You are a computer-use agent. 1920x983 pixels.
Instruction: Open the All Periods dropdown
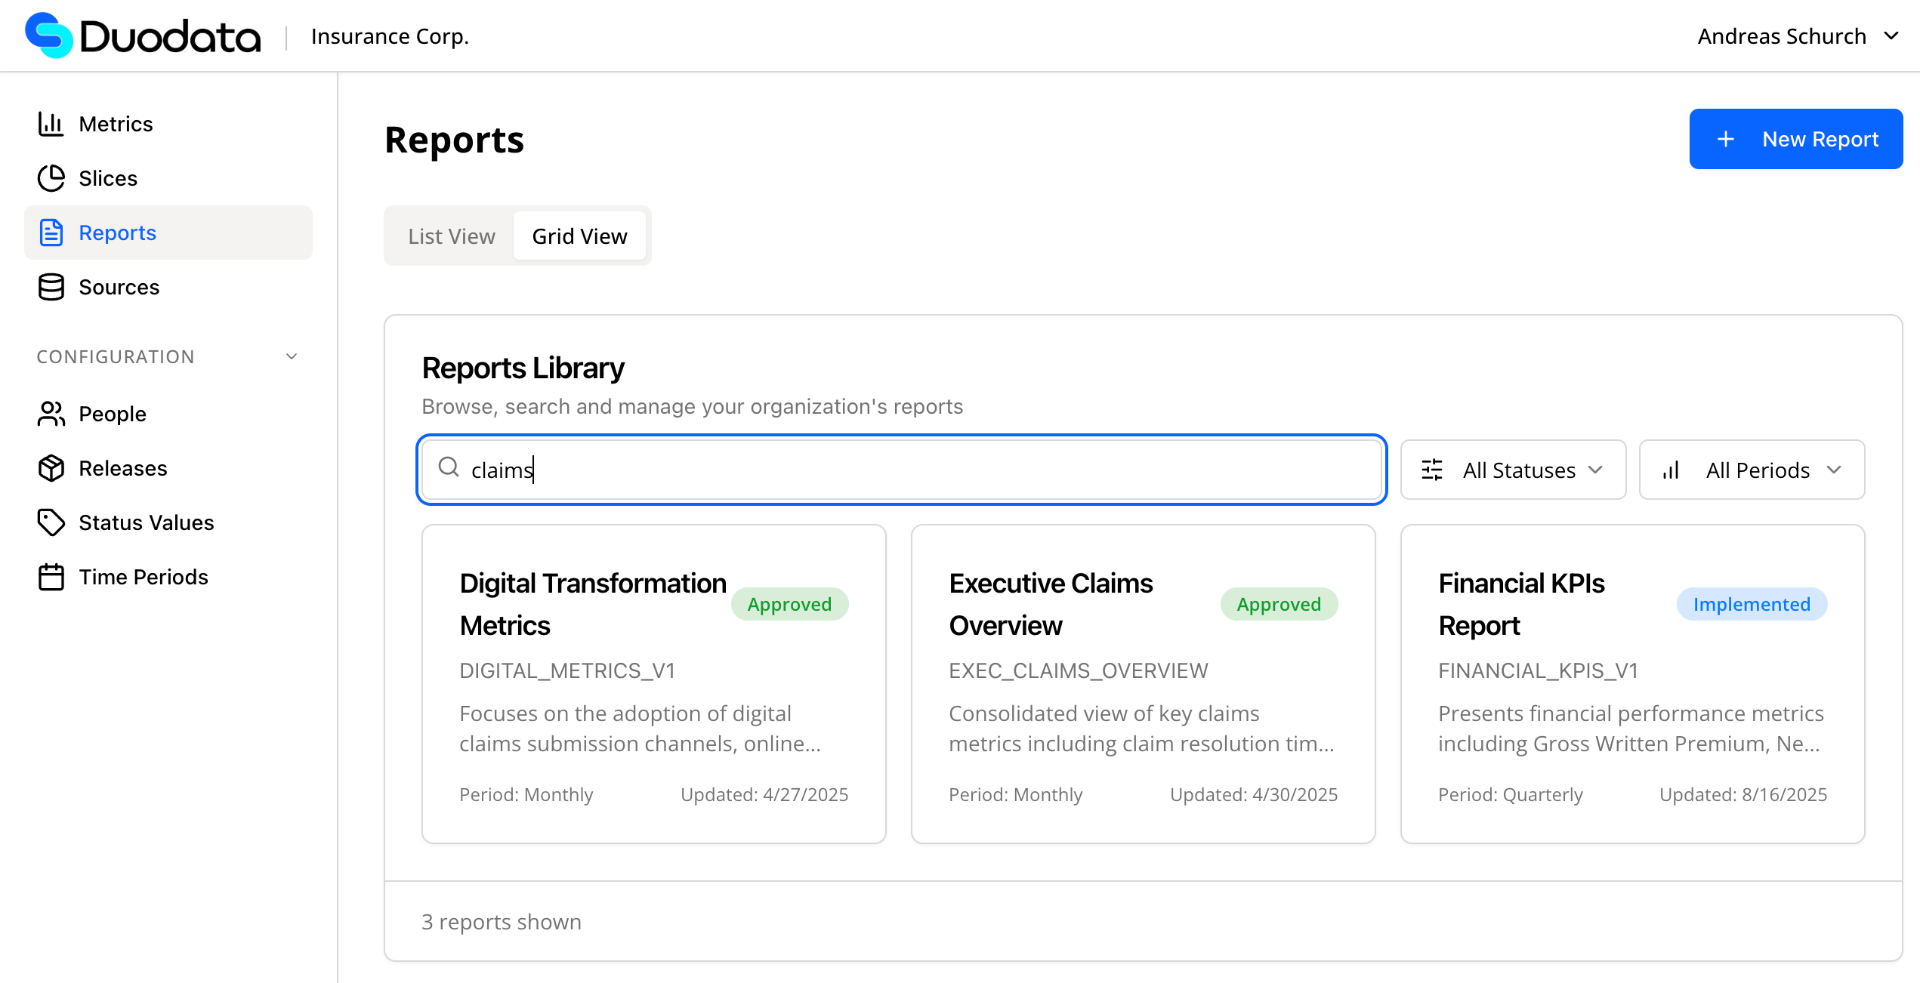pos(1757,469)
